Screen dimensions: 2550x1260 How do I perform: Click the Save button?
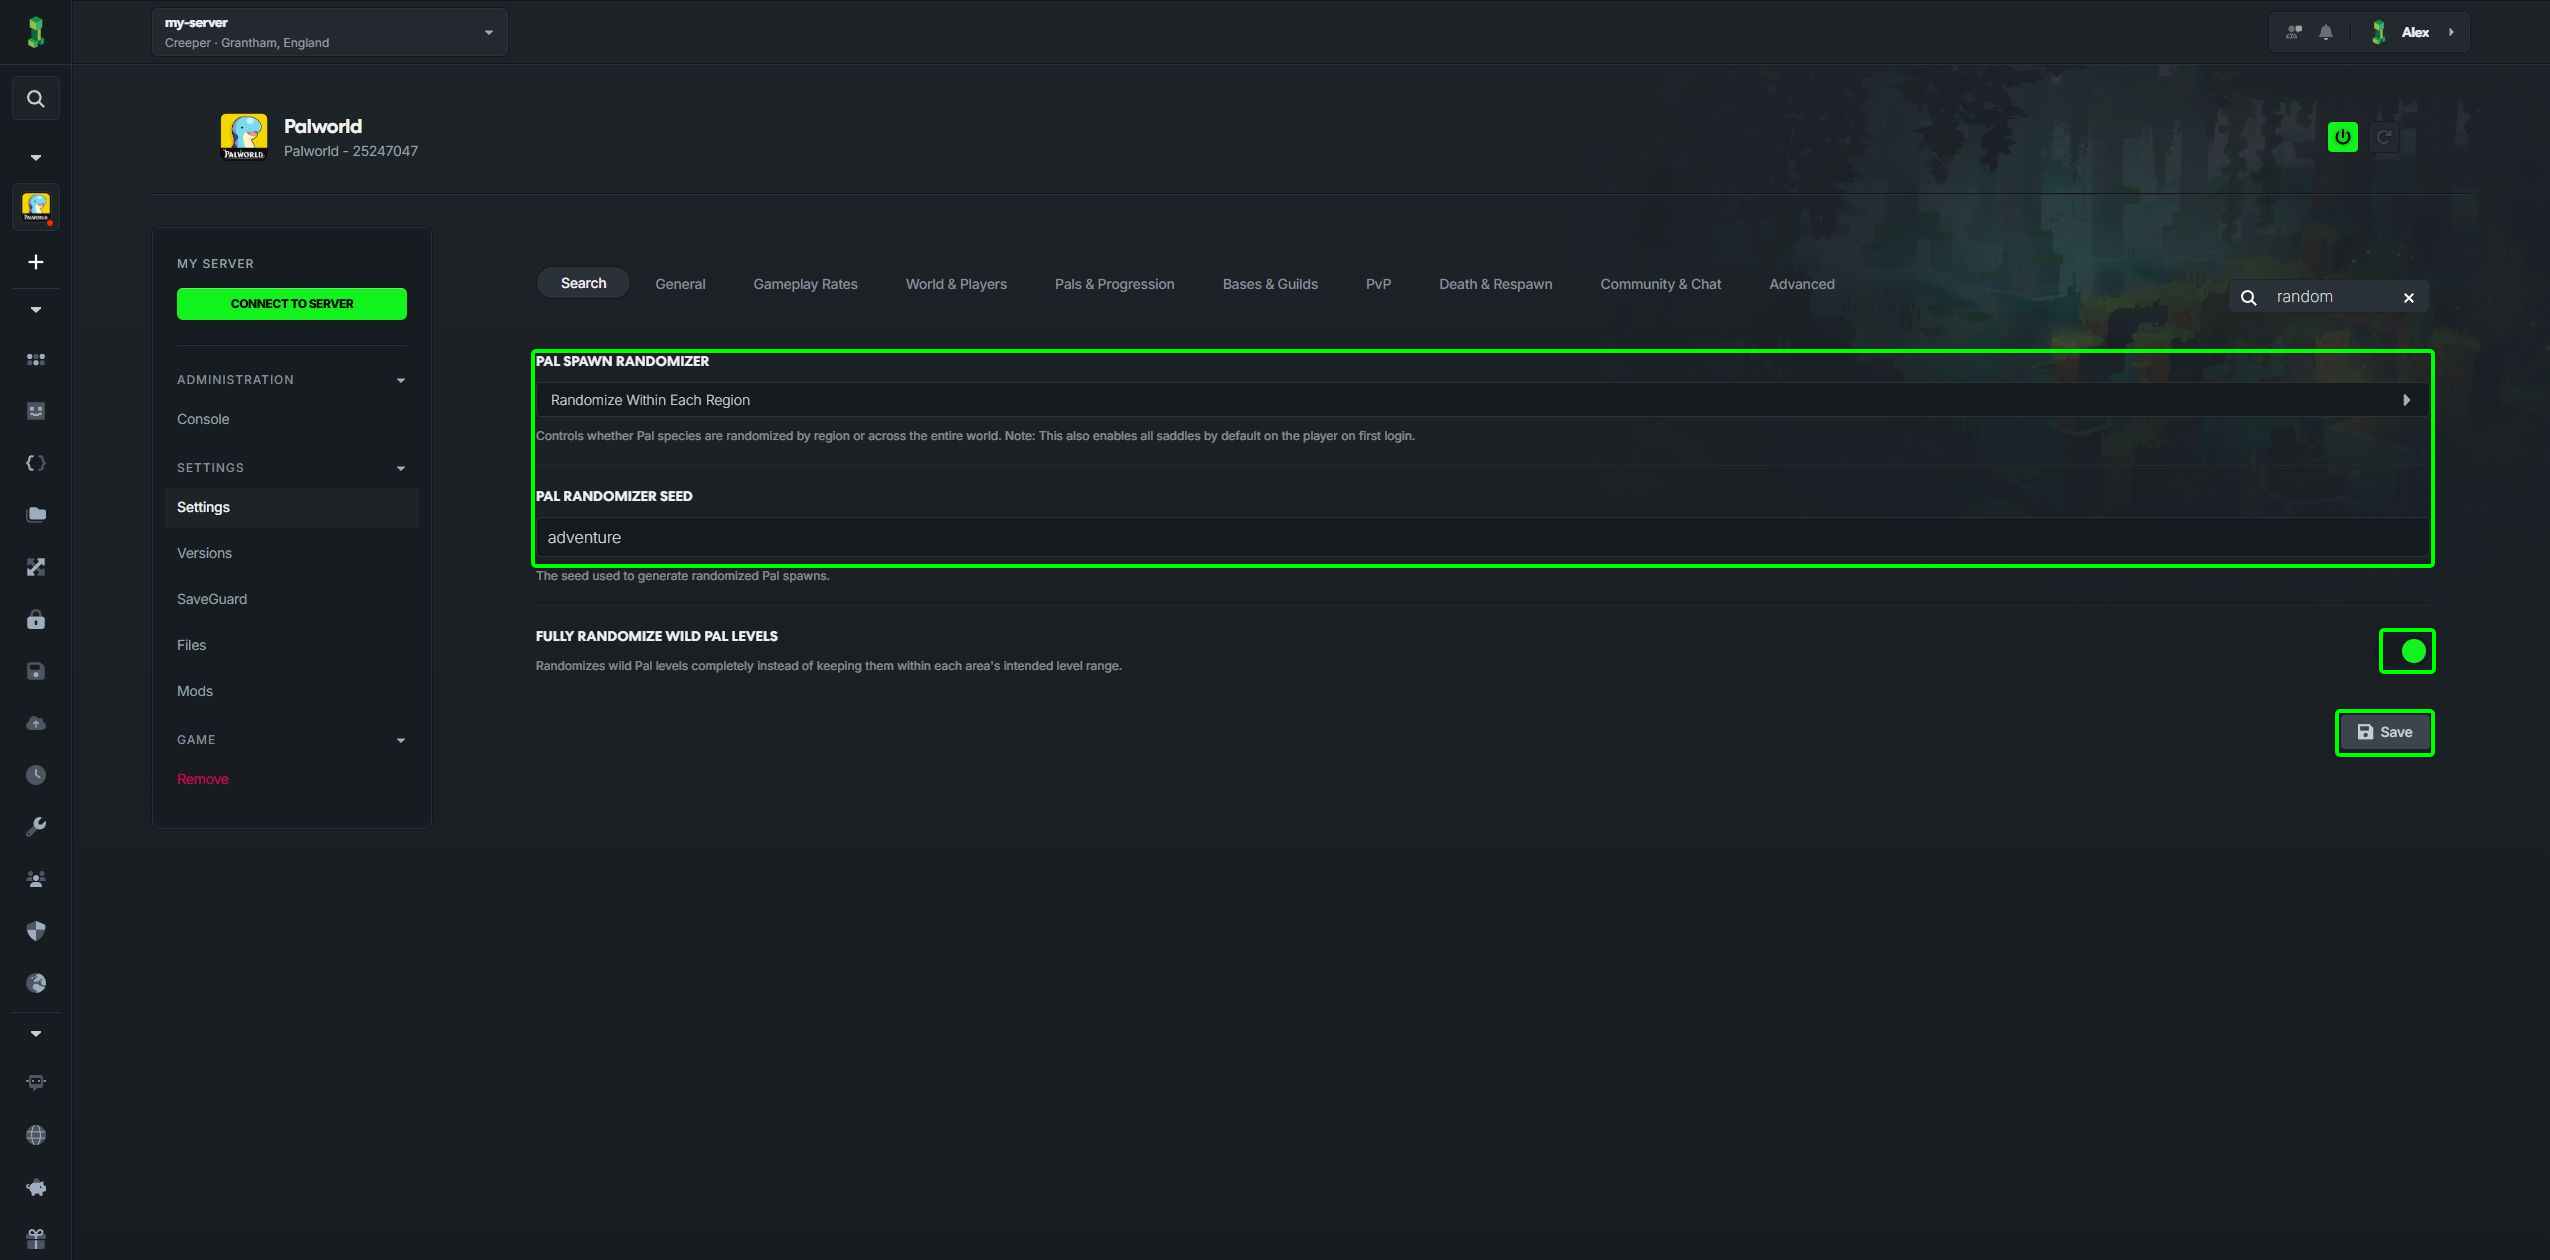2385,732
